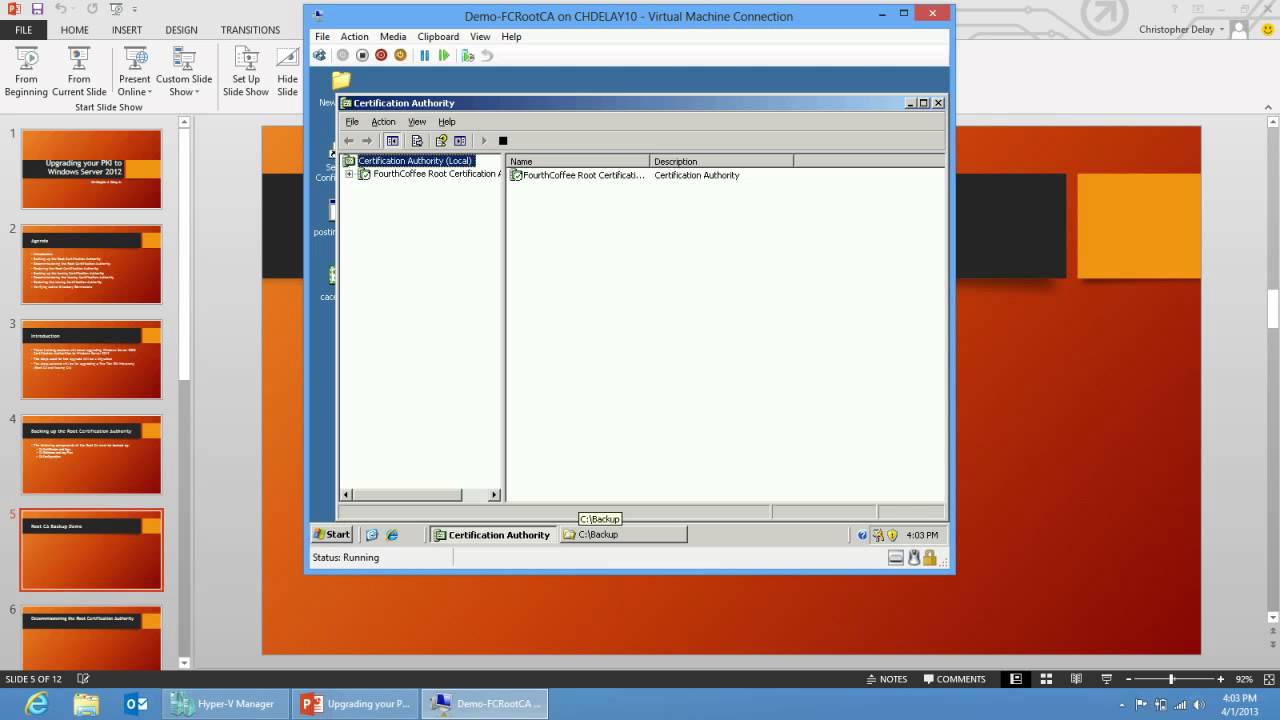Open VM Connection Clipboard menu
The image size is (1280, 720).
click(x=439, y=36)
